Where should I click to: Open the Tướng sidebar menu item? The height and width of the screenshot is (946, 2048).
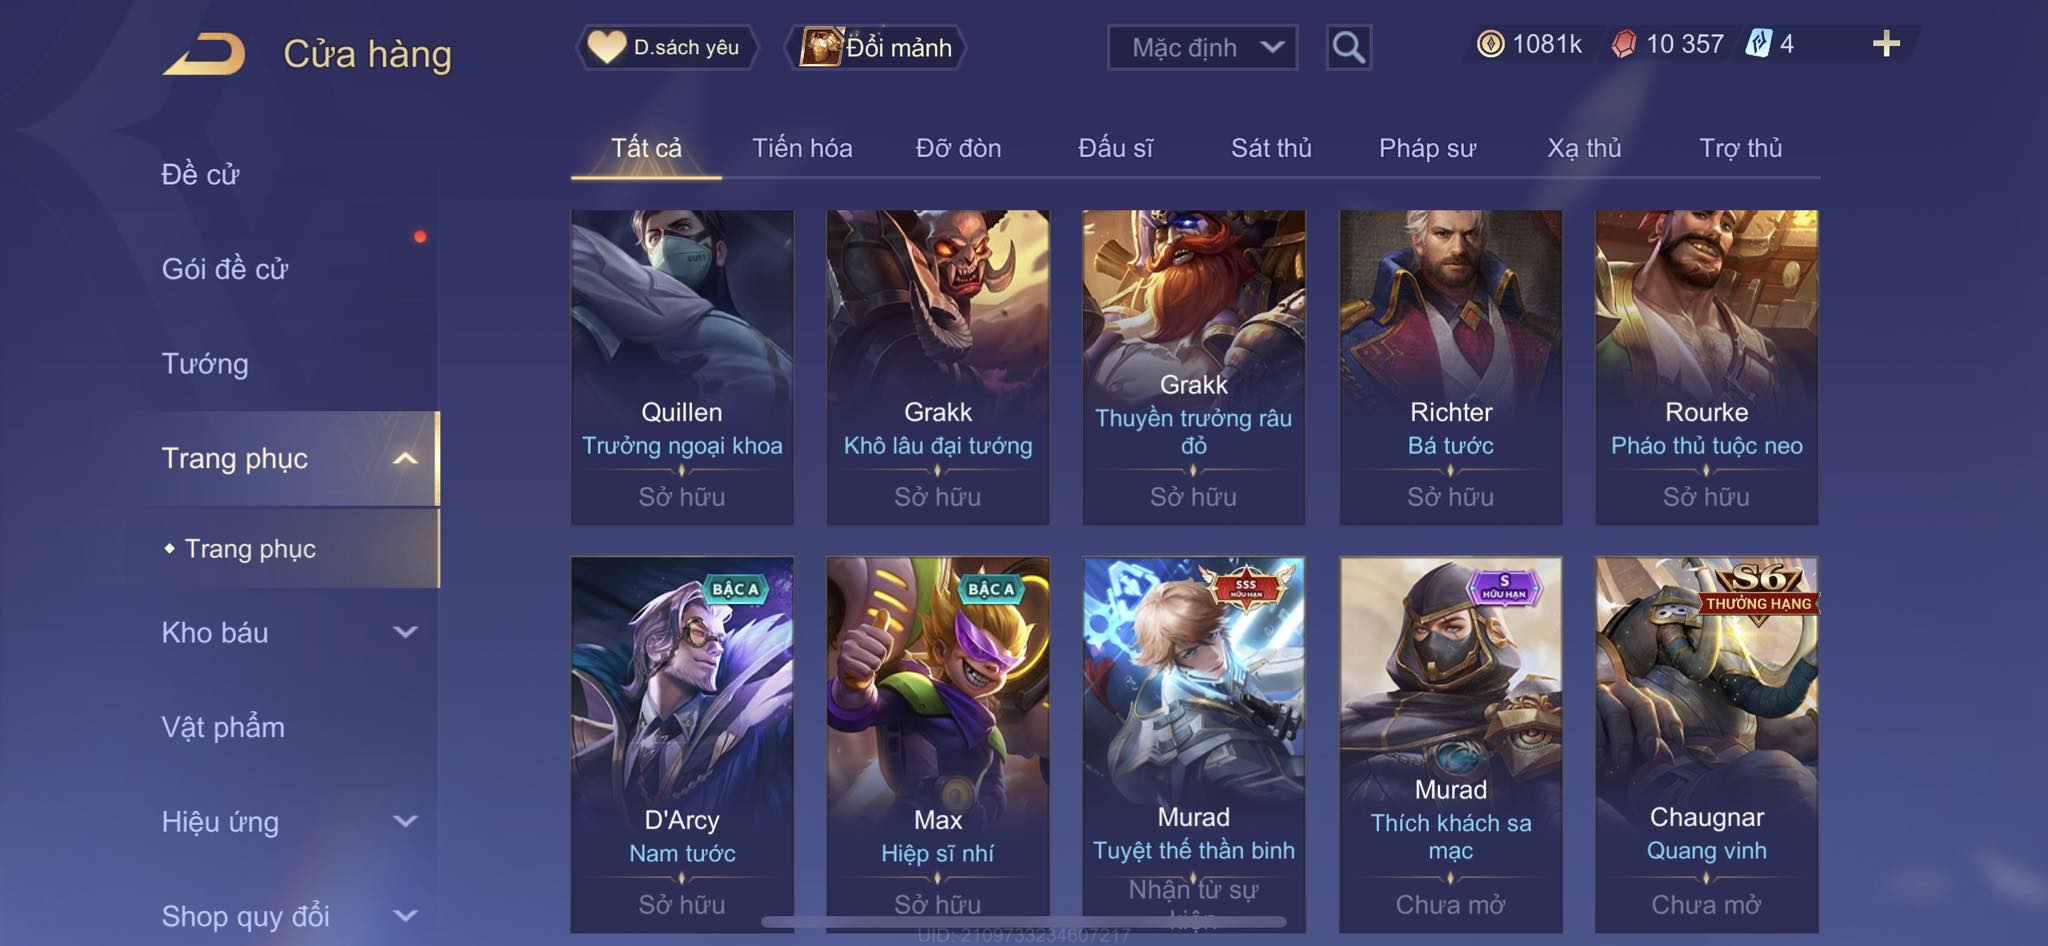pyautogui.click(x=205, y=364)
